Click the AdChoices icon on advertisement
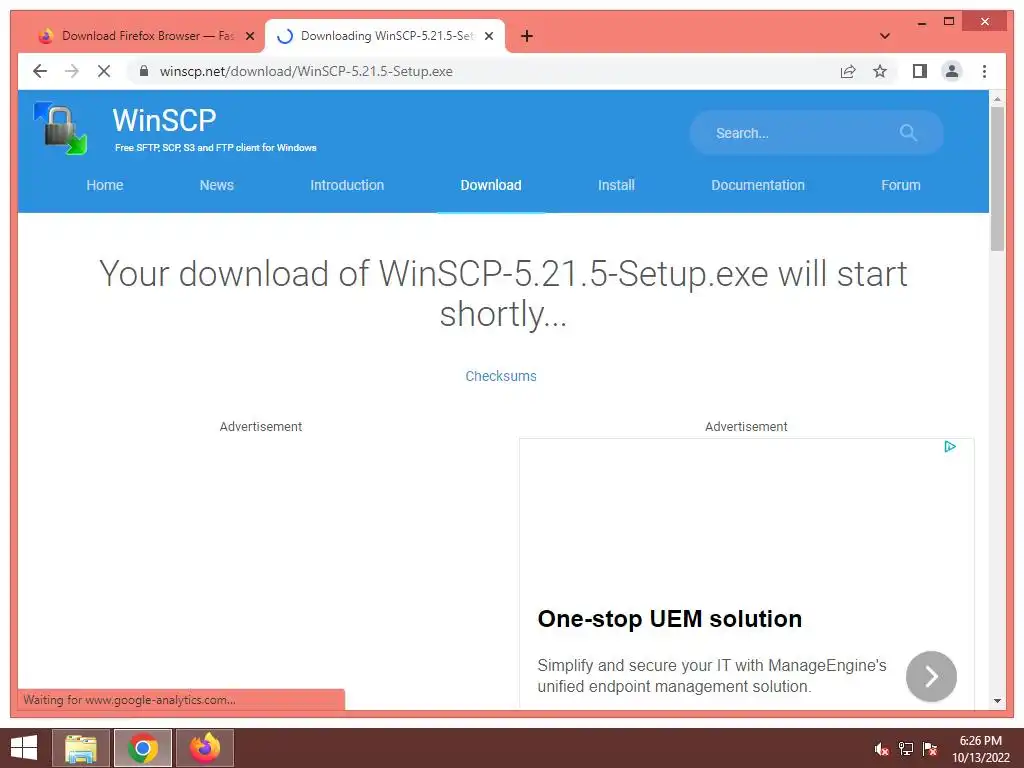This screenshot has height=768, width=1024. point(950,446)
